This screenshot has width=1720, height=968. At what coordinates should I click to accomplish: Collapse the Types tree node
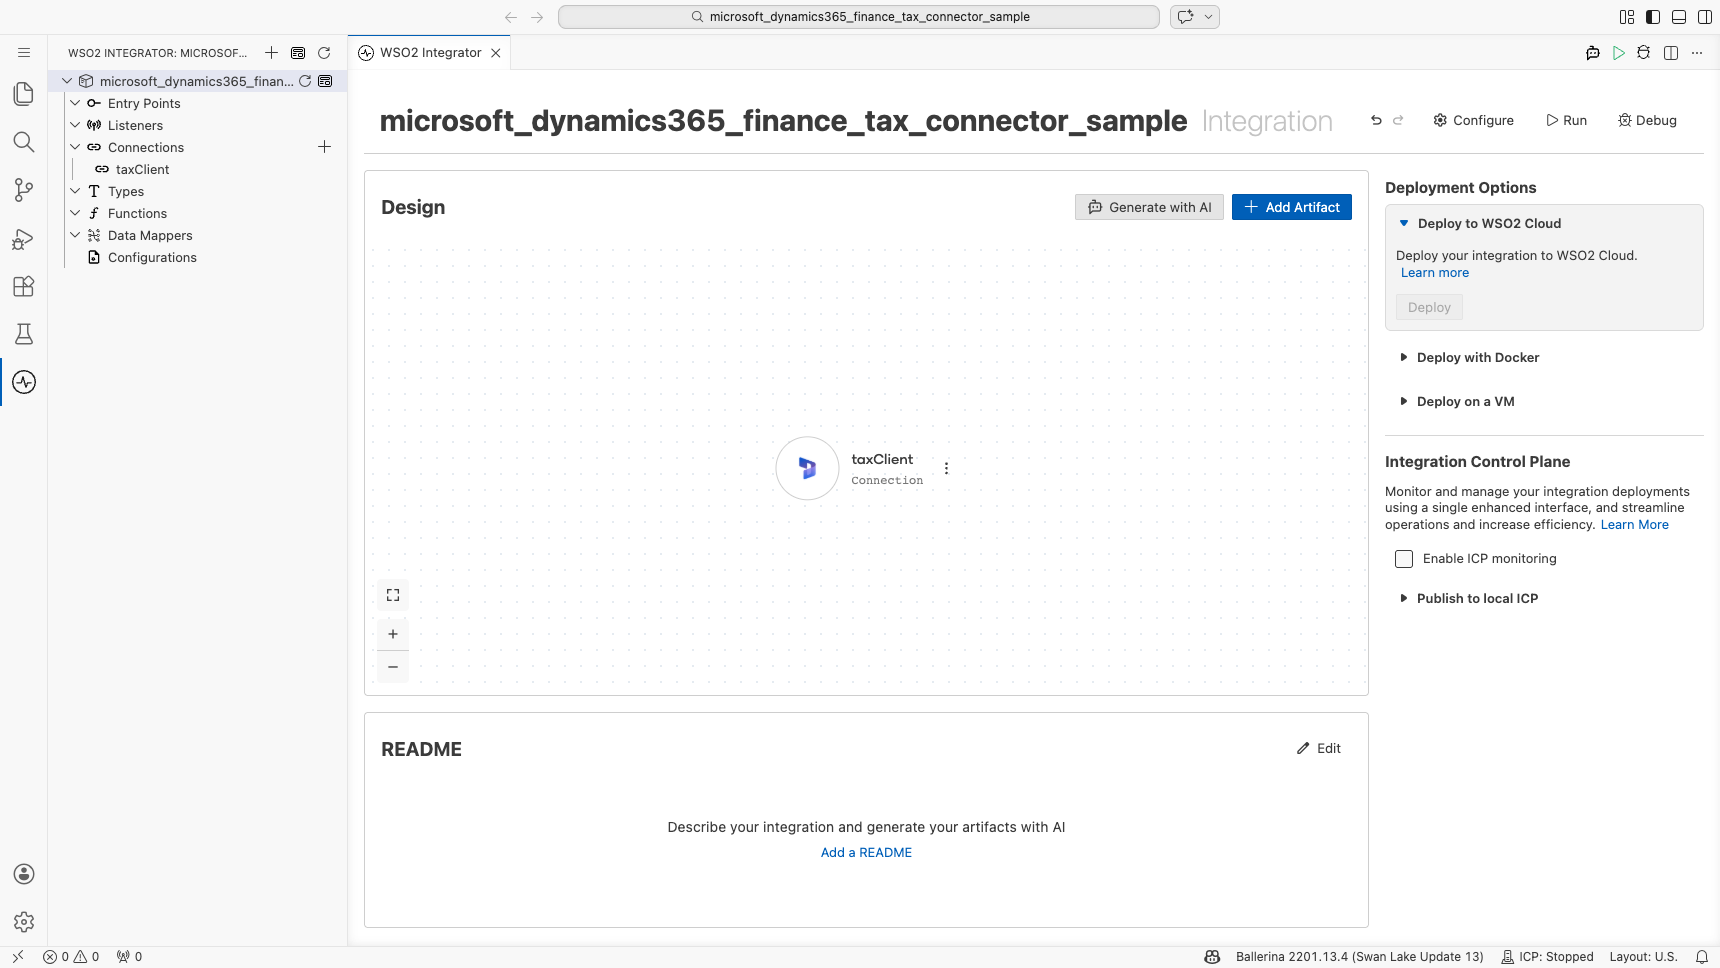[75, 191]
